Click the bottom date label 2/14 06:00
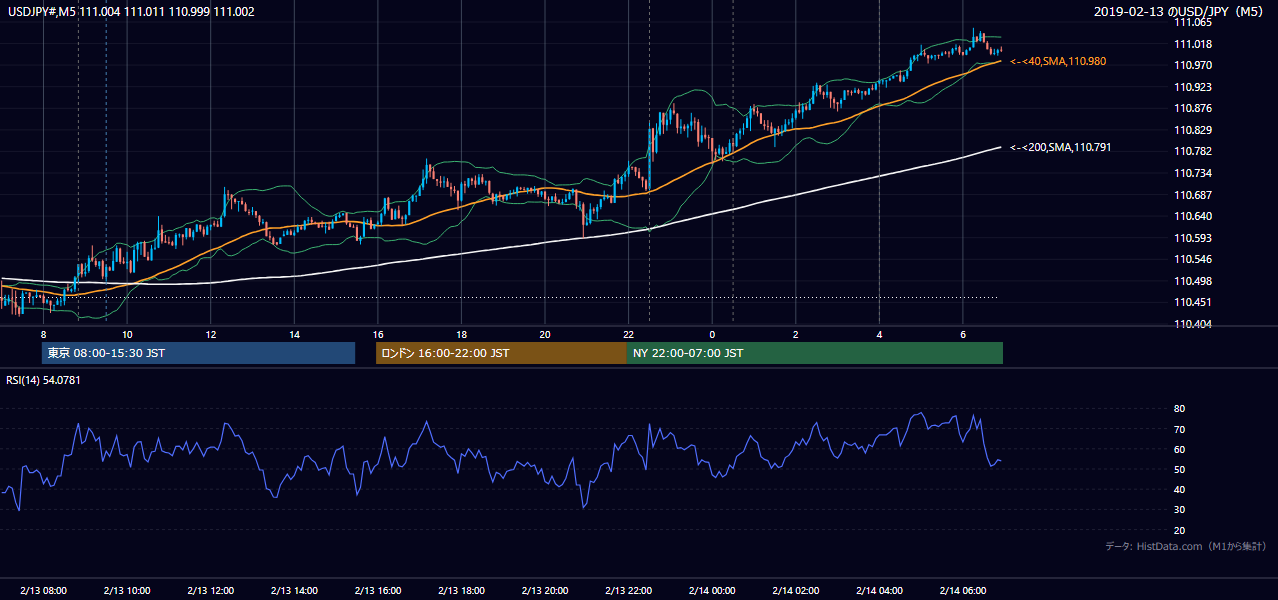 click(x=963, y=590)
